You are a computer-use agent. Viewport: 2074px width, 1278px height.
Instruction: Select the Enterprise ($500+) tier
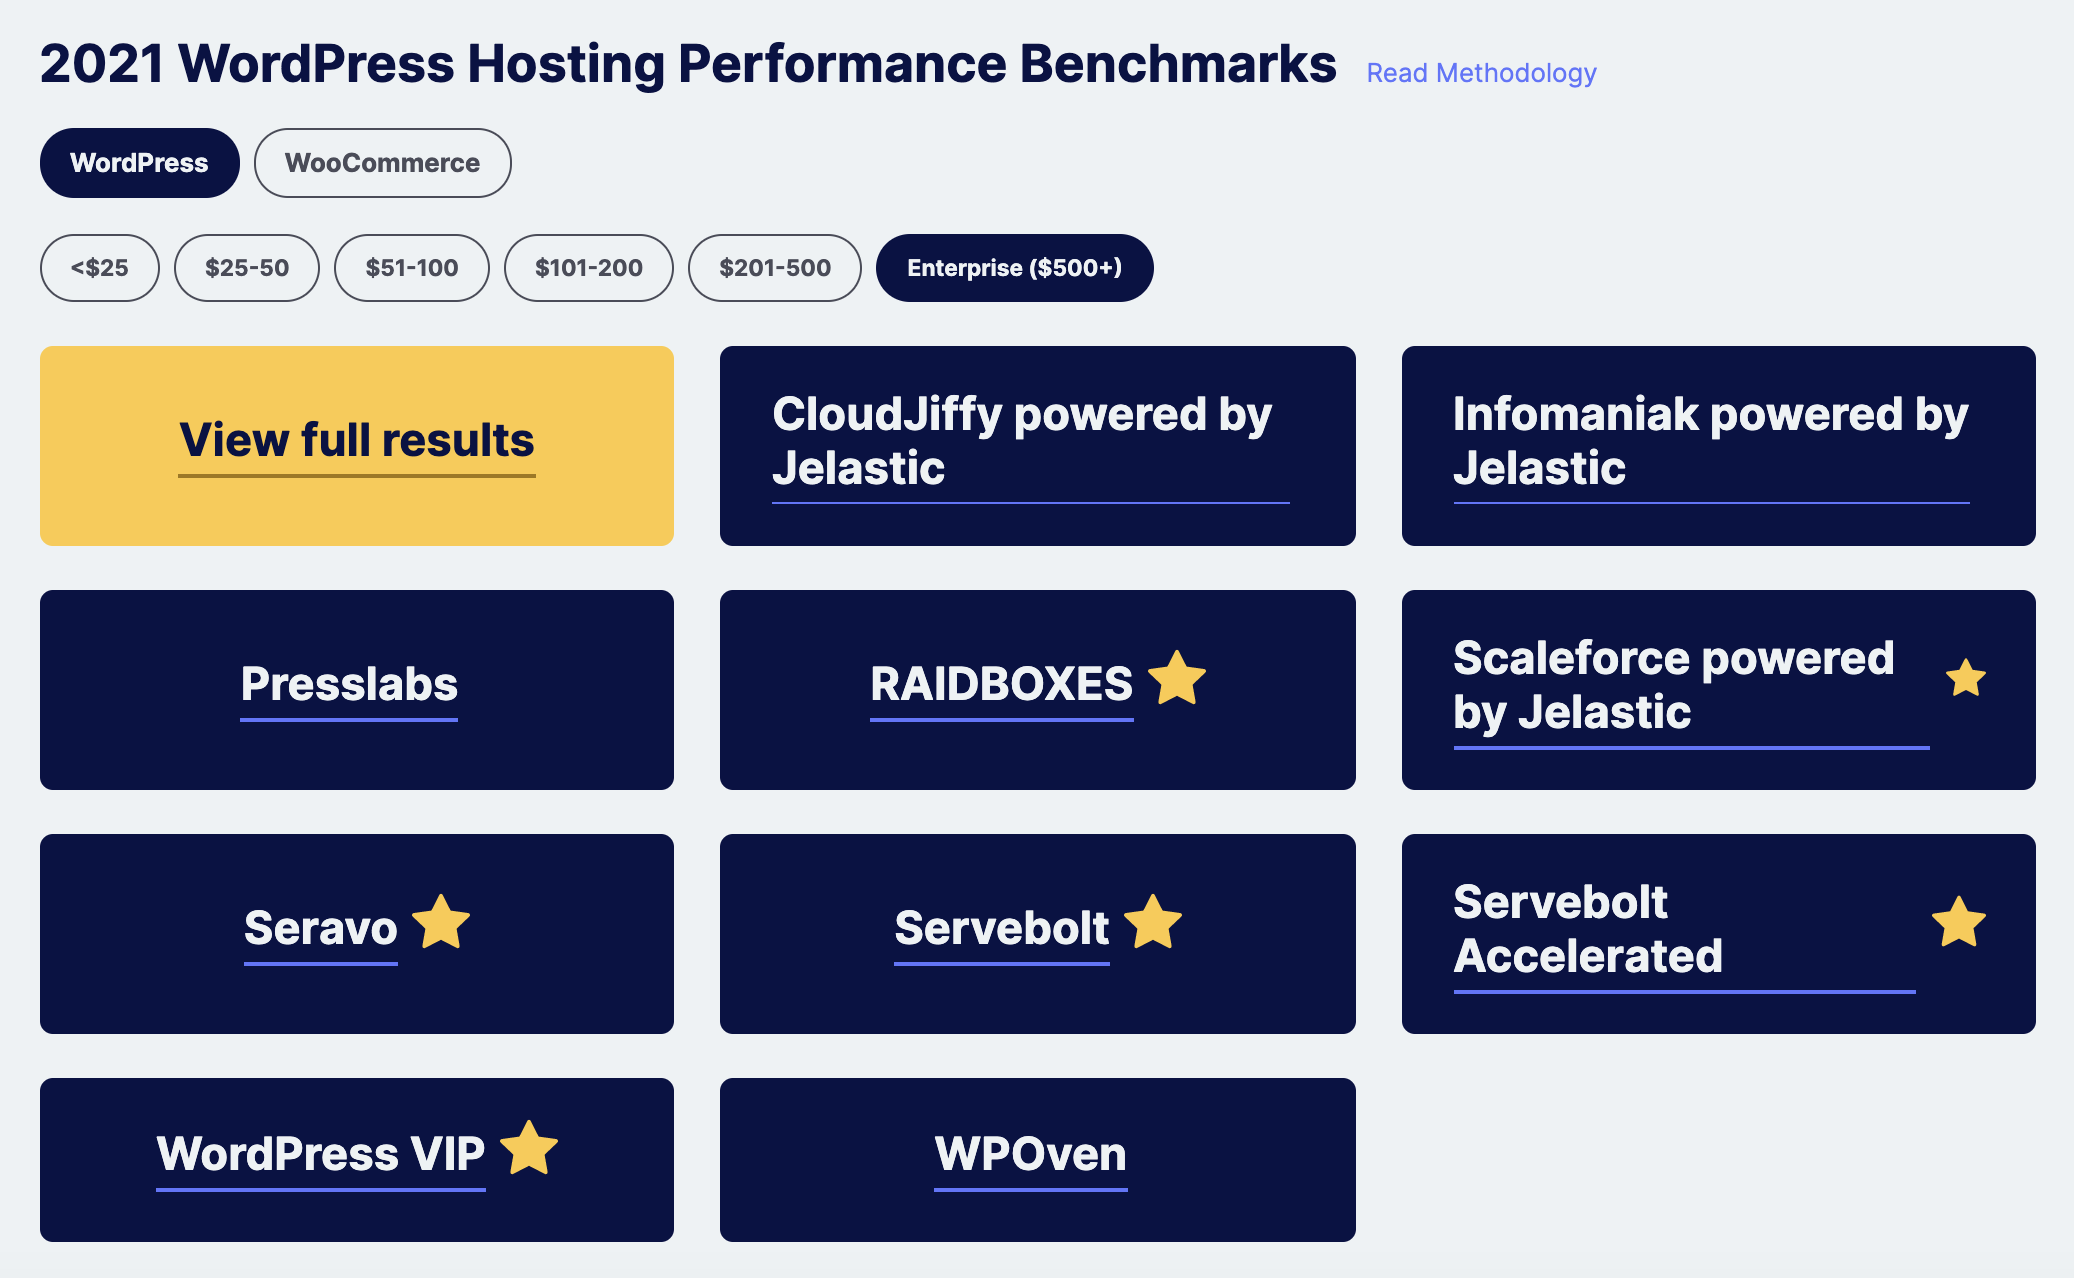pos(1014,268)
